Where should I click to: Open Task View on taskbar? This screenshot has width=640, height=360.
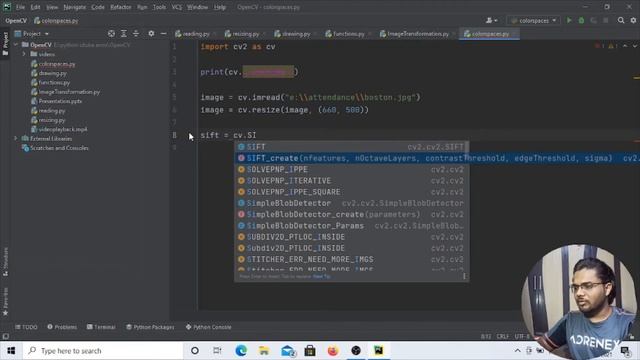coord(217,351)
